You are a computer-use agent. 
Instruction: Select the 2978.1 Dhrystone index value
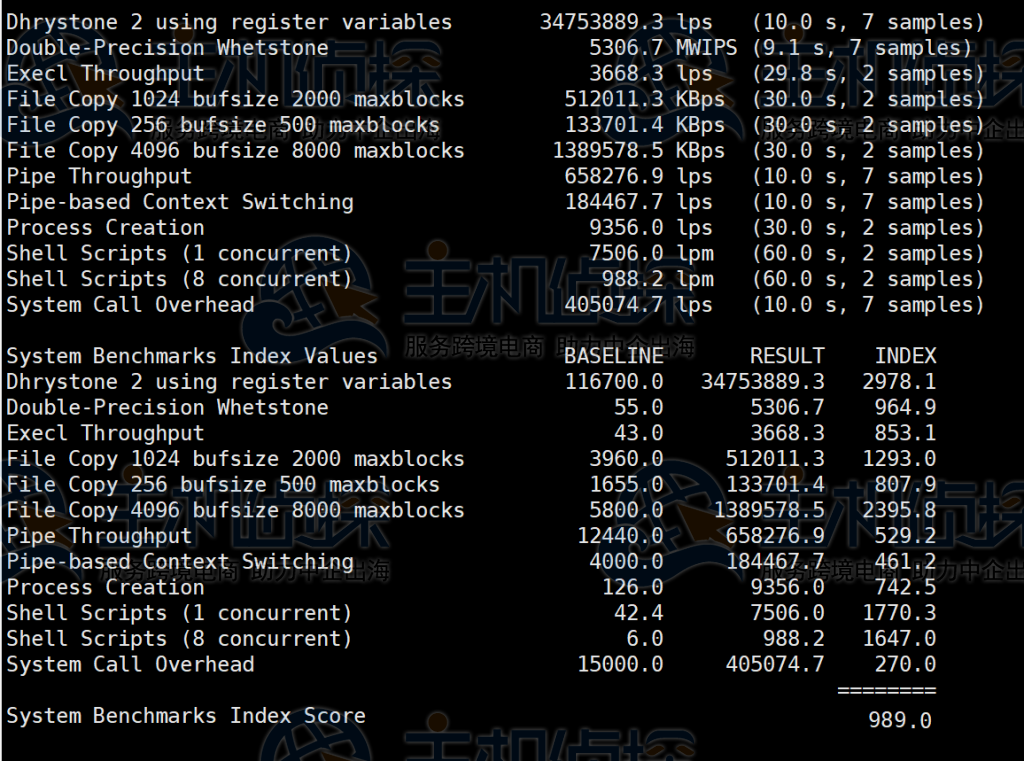tap(900, 381)
